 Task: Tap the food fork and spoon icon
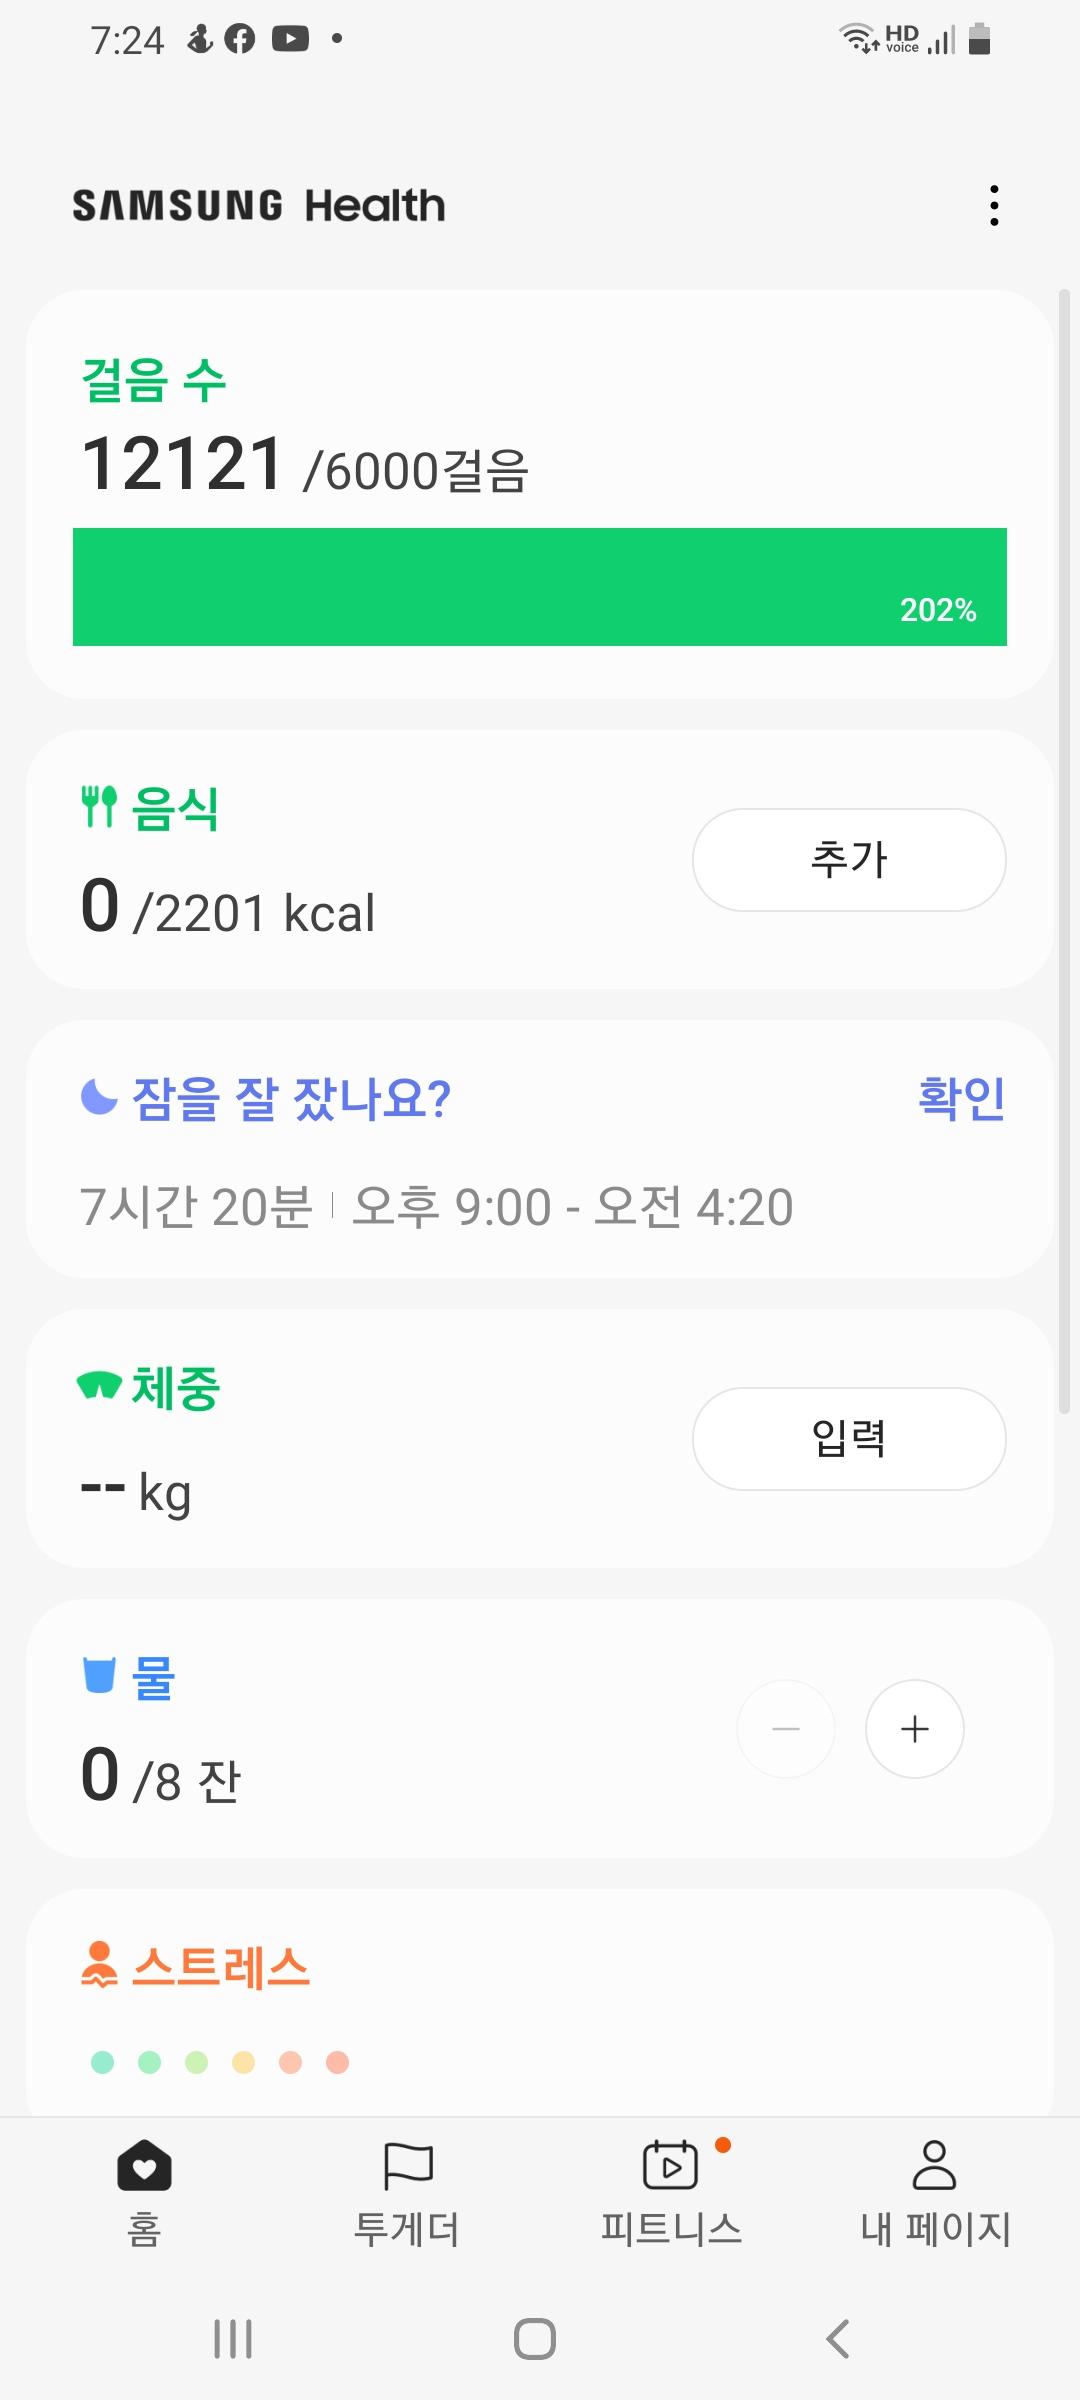coord(99,807)
